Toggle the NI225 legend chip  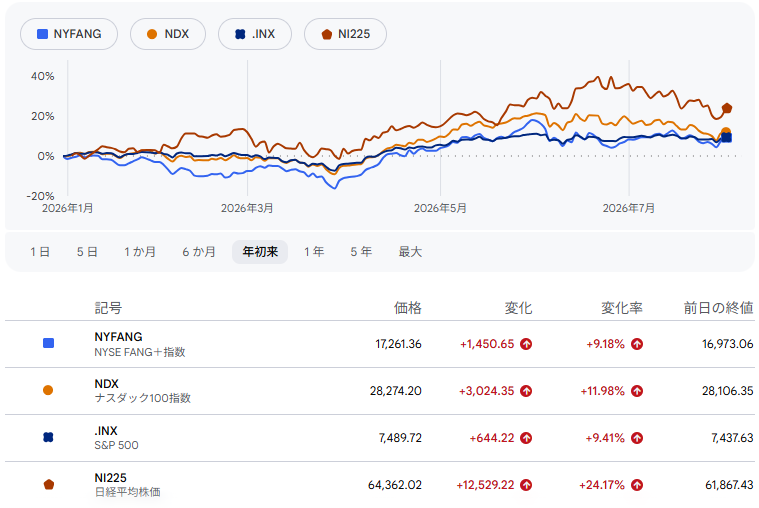345,34
